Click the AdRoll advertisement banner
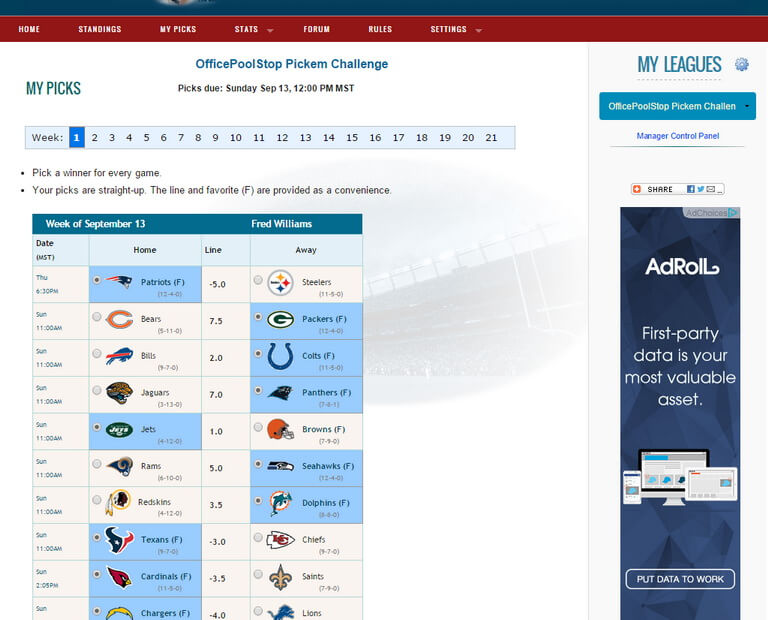The width and height of the screenshot is (768, 620). [680, 414]
